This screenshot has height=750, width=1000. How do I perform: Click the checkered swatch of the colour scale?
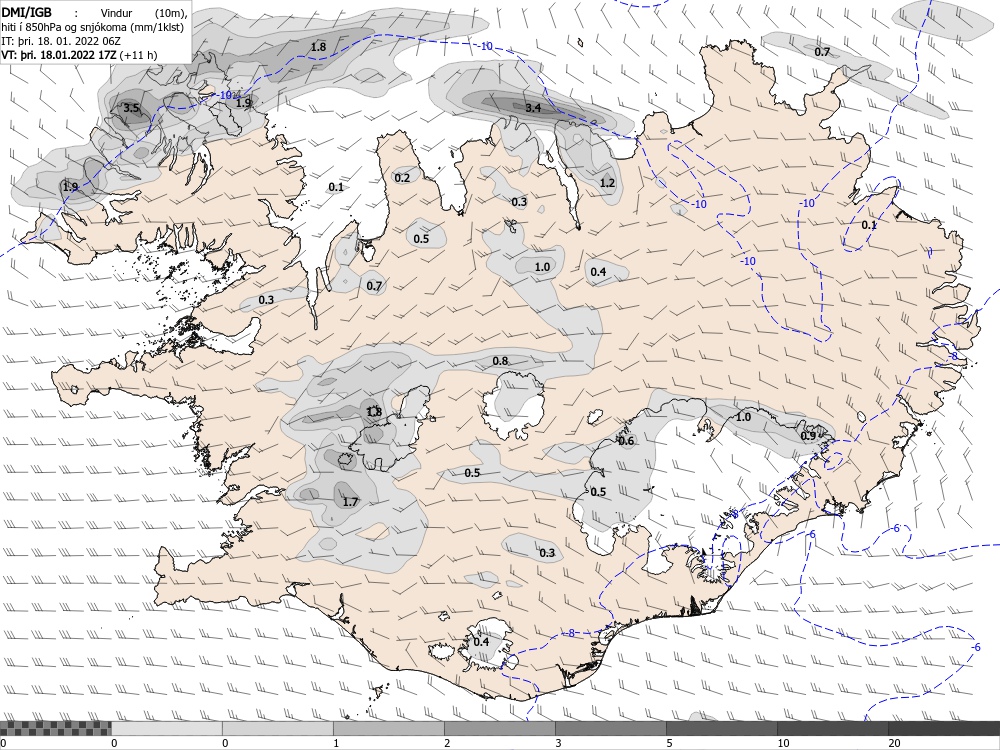[55, 728]
